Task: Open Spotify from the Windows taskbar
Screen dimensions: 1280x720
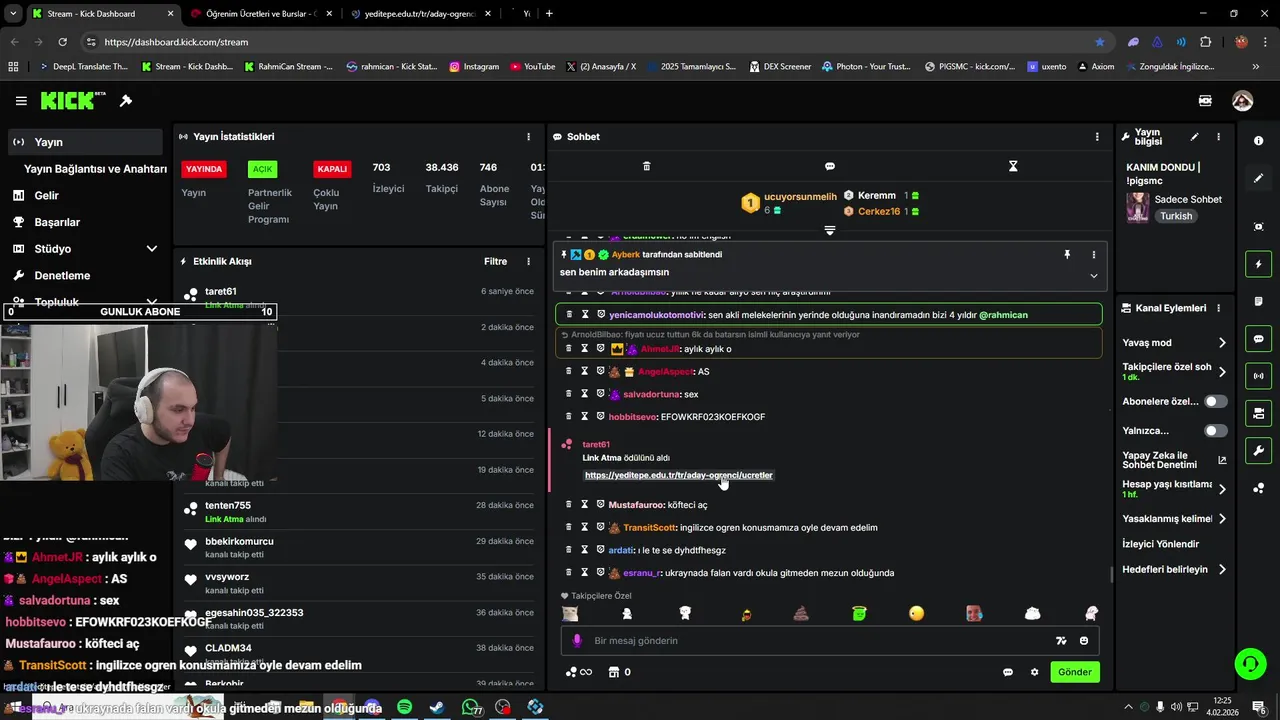Action: point(404,707)
